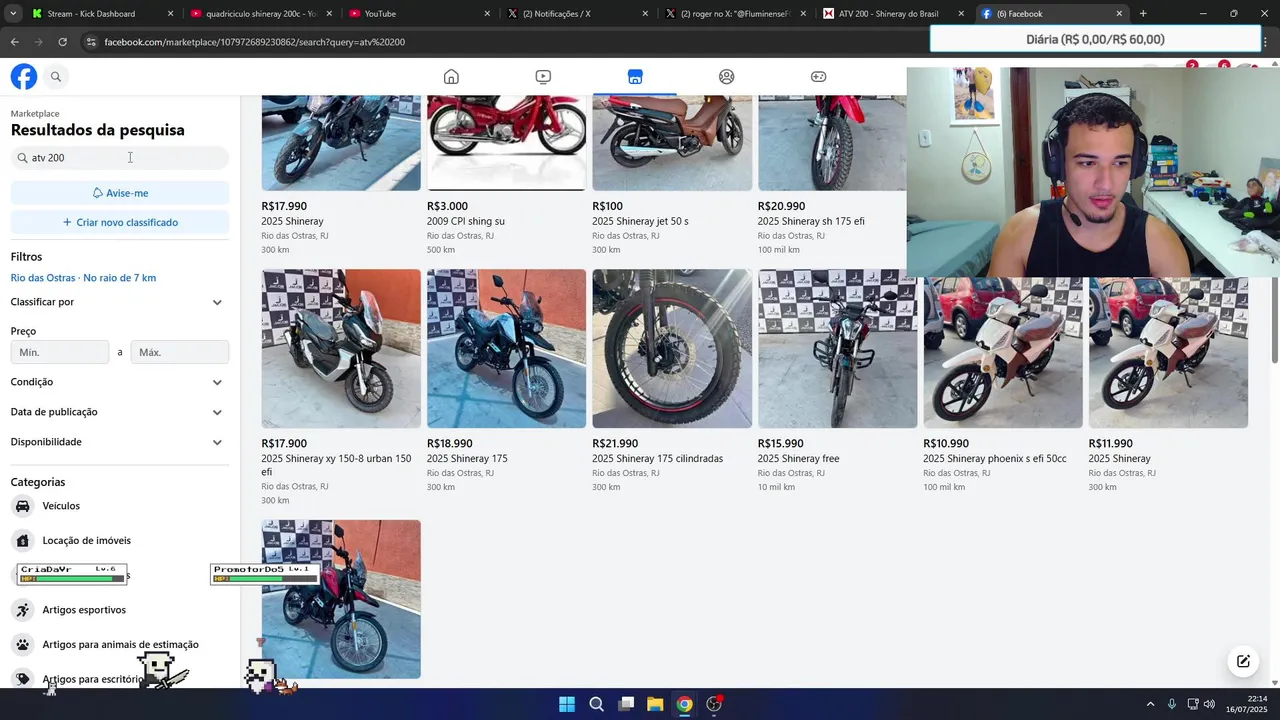This screenshot has height=720, width=1280.
Task: Open Windows taskbar search
Action: tap(596, 704)
